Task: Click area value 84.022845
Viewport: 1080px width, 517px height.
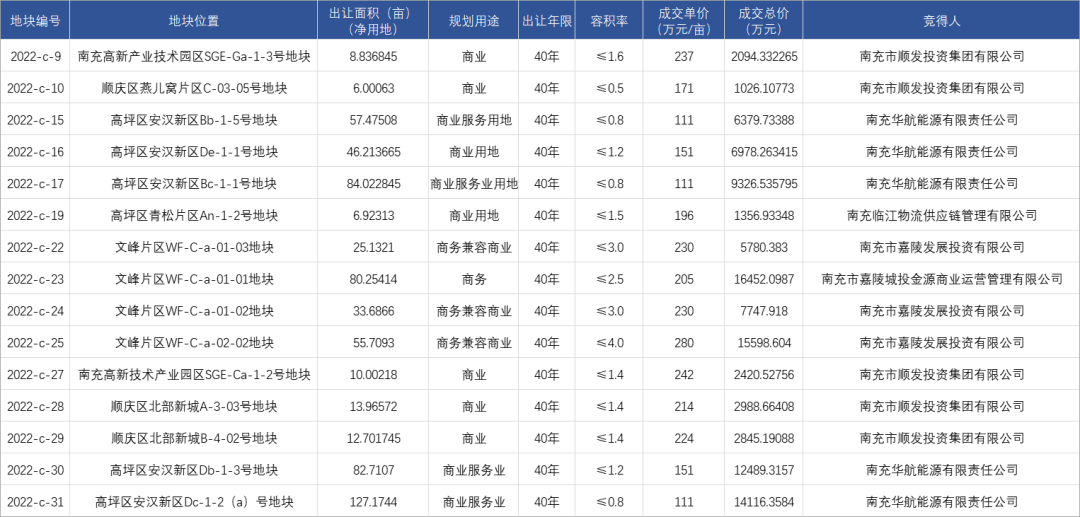Action: point(373,184)
